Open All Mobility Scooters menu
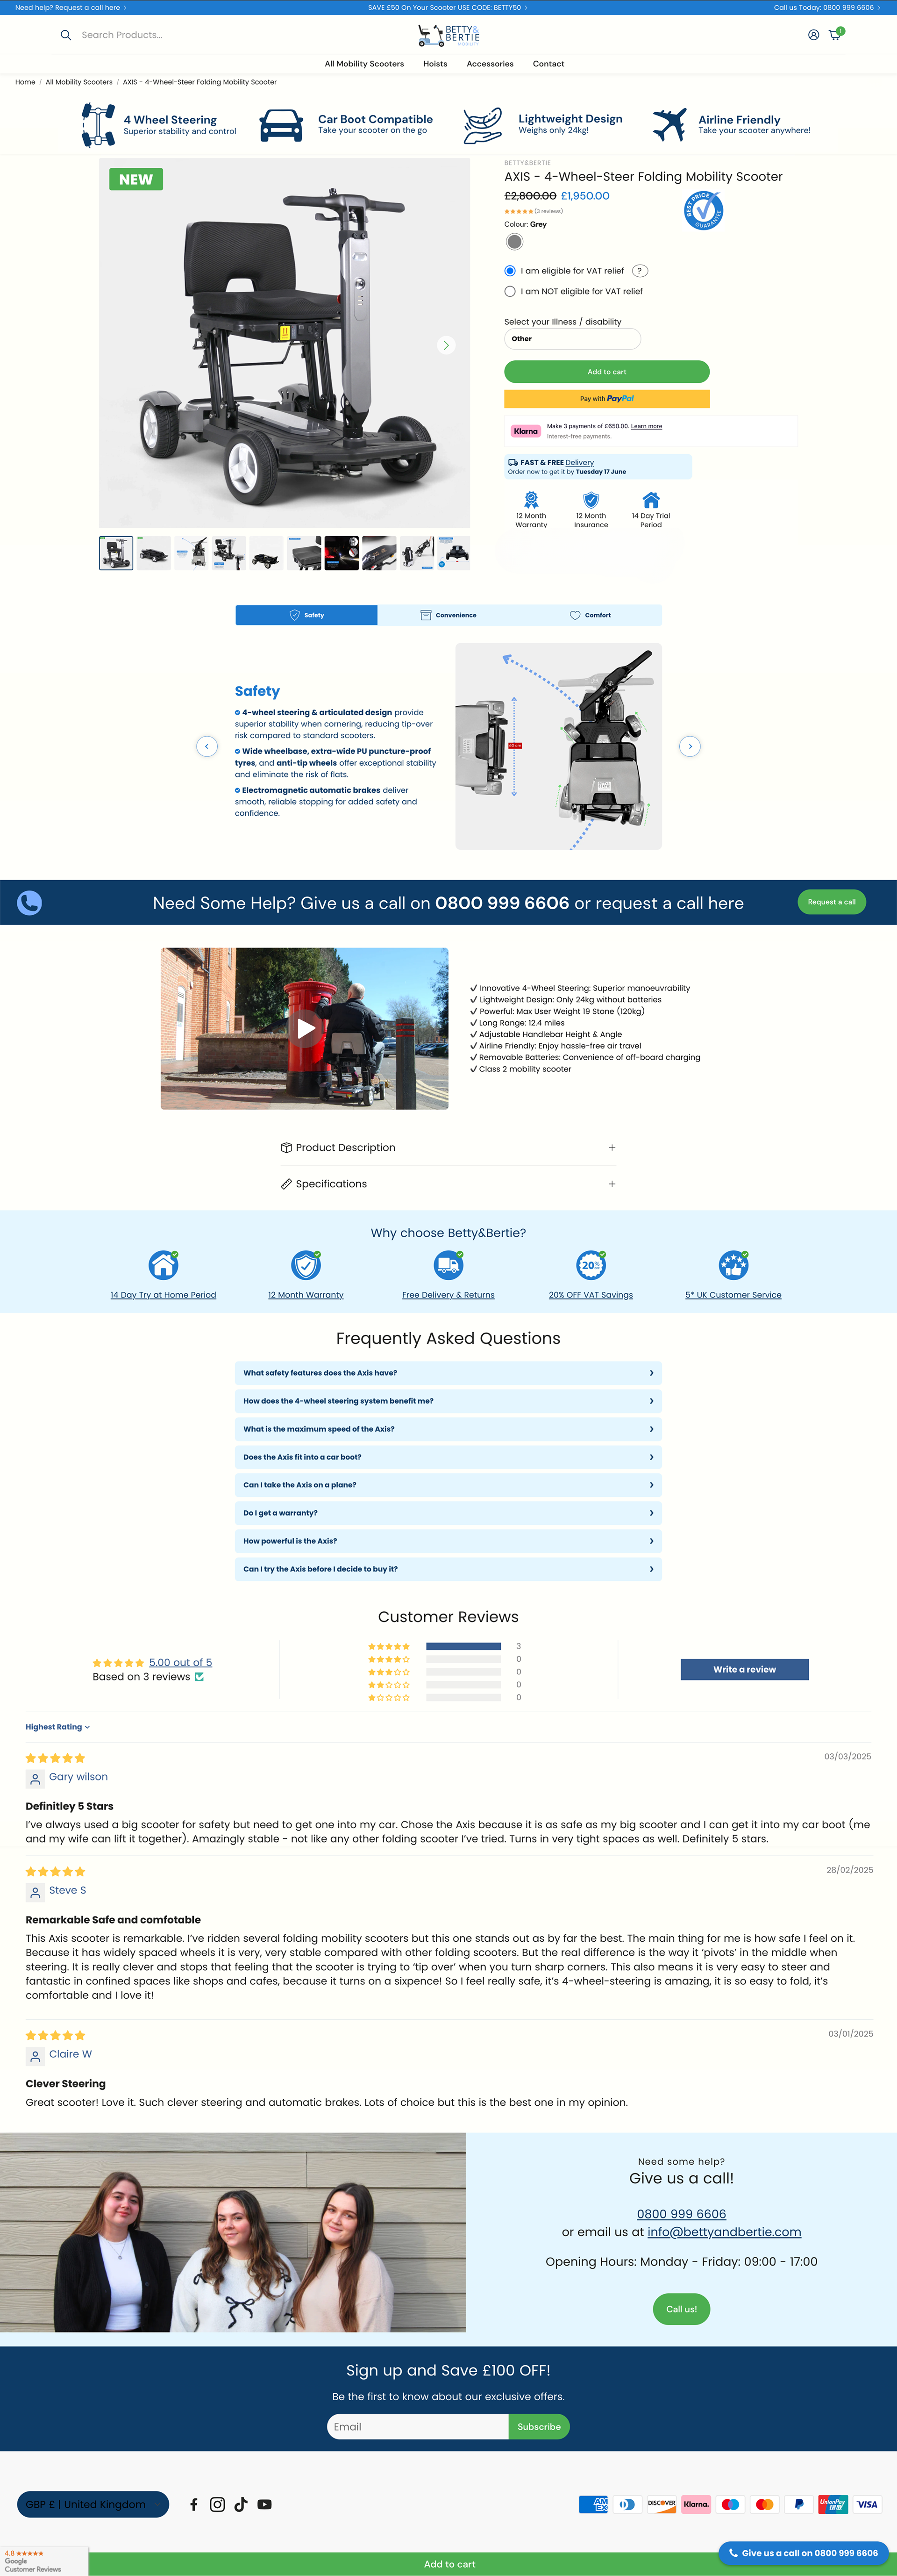897x2576 pixels. tap(364, 64)
